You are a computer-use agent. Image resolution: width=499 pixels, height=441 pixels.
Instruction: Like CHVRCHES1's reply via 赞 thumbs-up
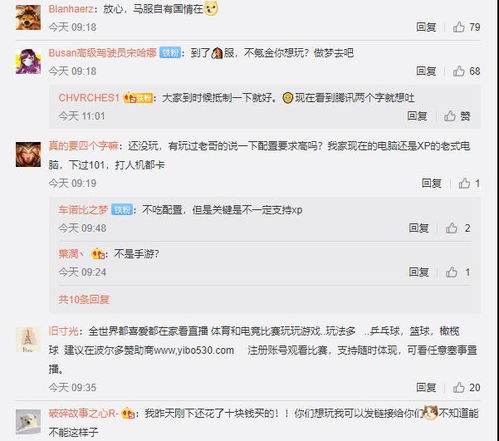click(450, 116)
